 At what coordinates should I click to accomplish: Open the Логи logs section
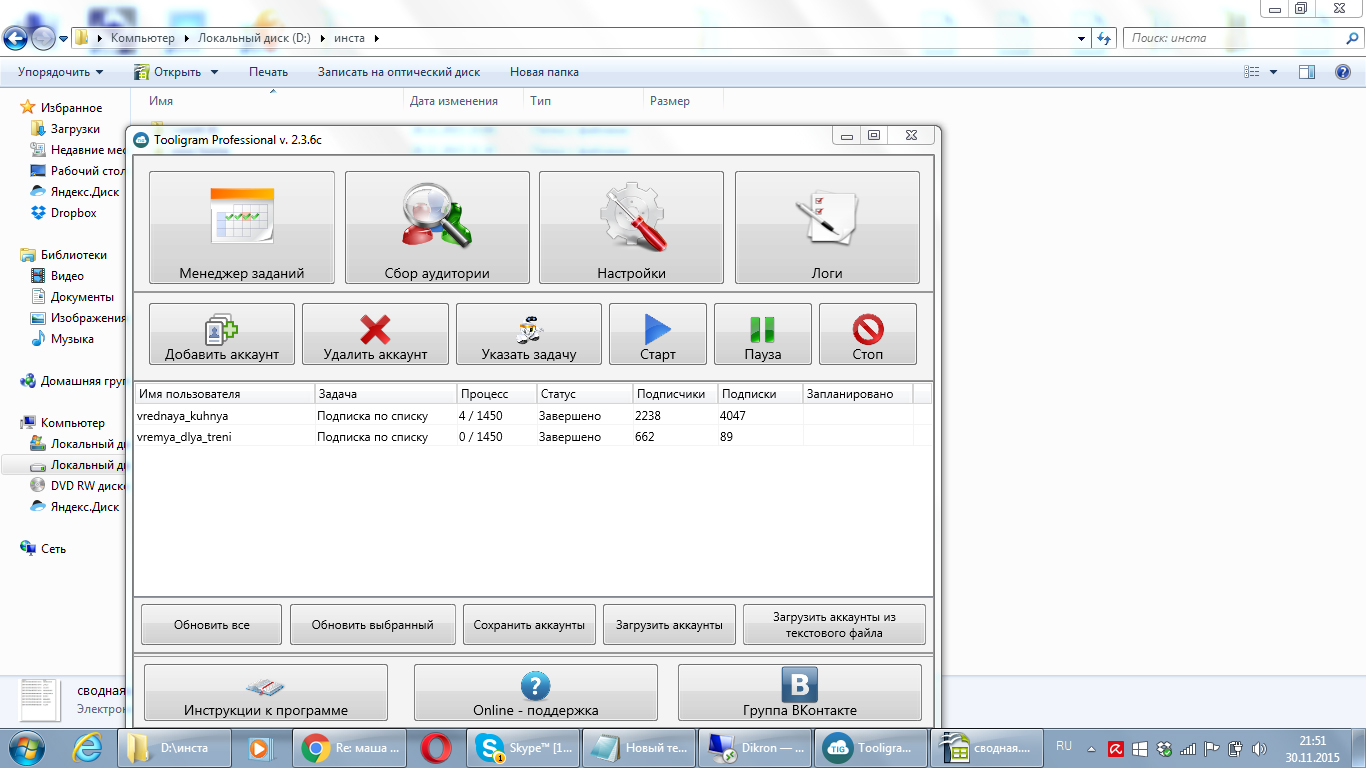click(827, 227)
